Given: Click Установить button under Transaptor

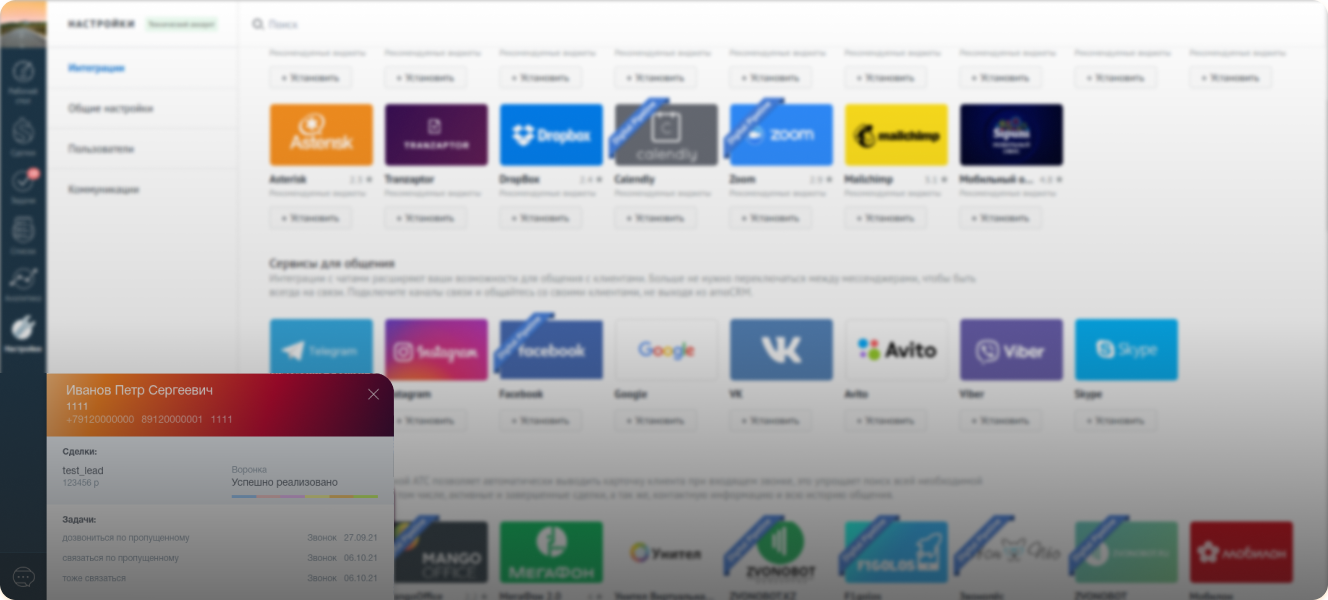Looking at the screenshot, I should (x=425, y=218).
